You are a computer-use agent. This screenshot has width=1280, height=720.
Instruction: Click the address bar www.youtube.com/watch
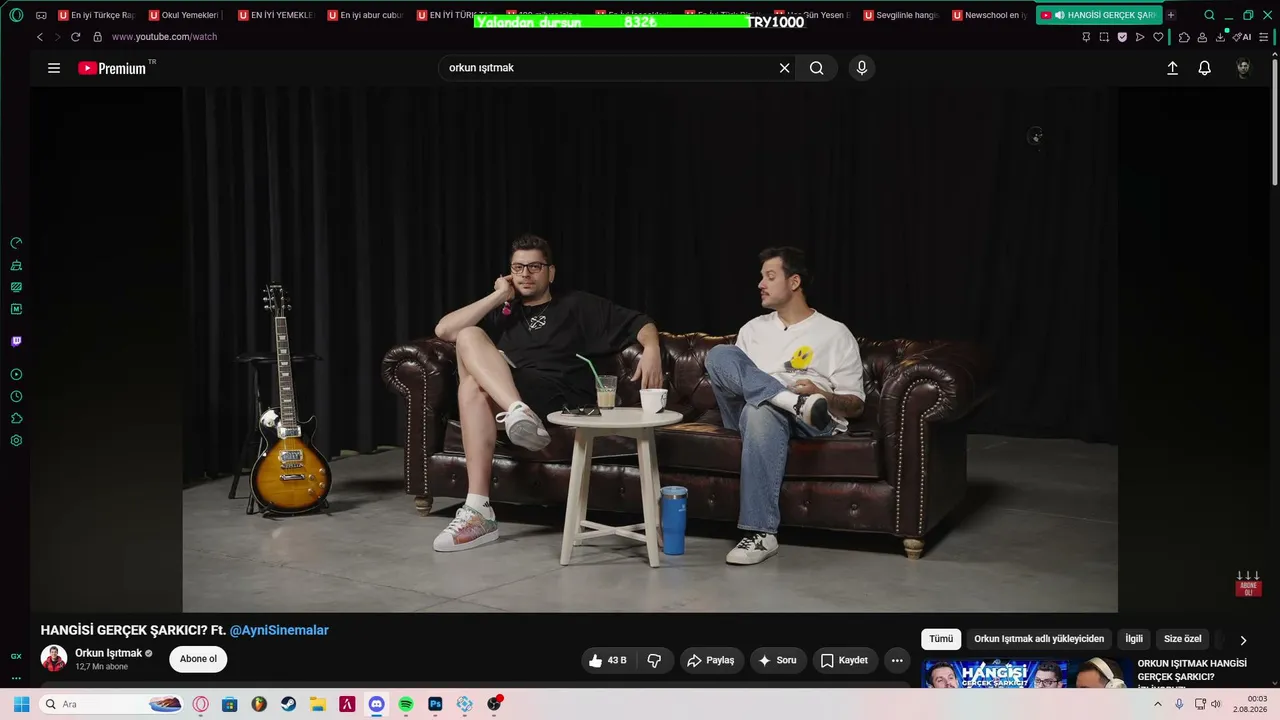pyautogui.click(x=164, y=37)
